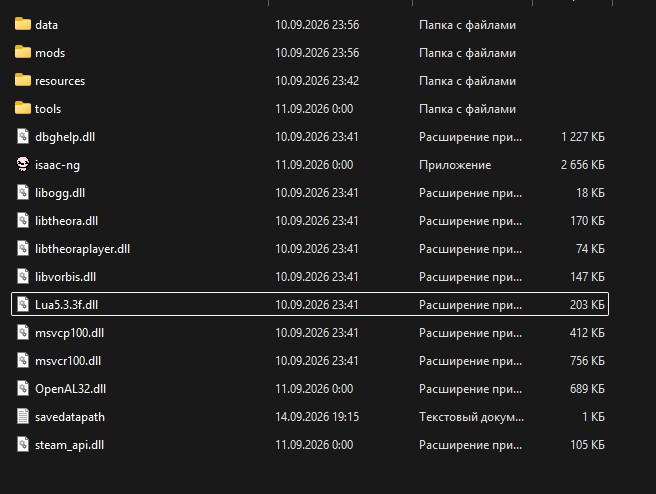Image resolution: width=656 pixels, height=494 pixels.
Task: Click the 2 656 КБ size value
Action: point(583,165)
